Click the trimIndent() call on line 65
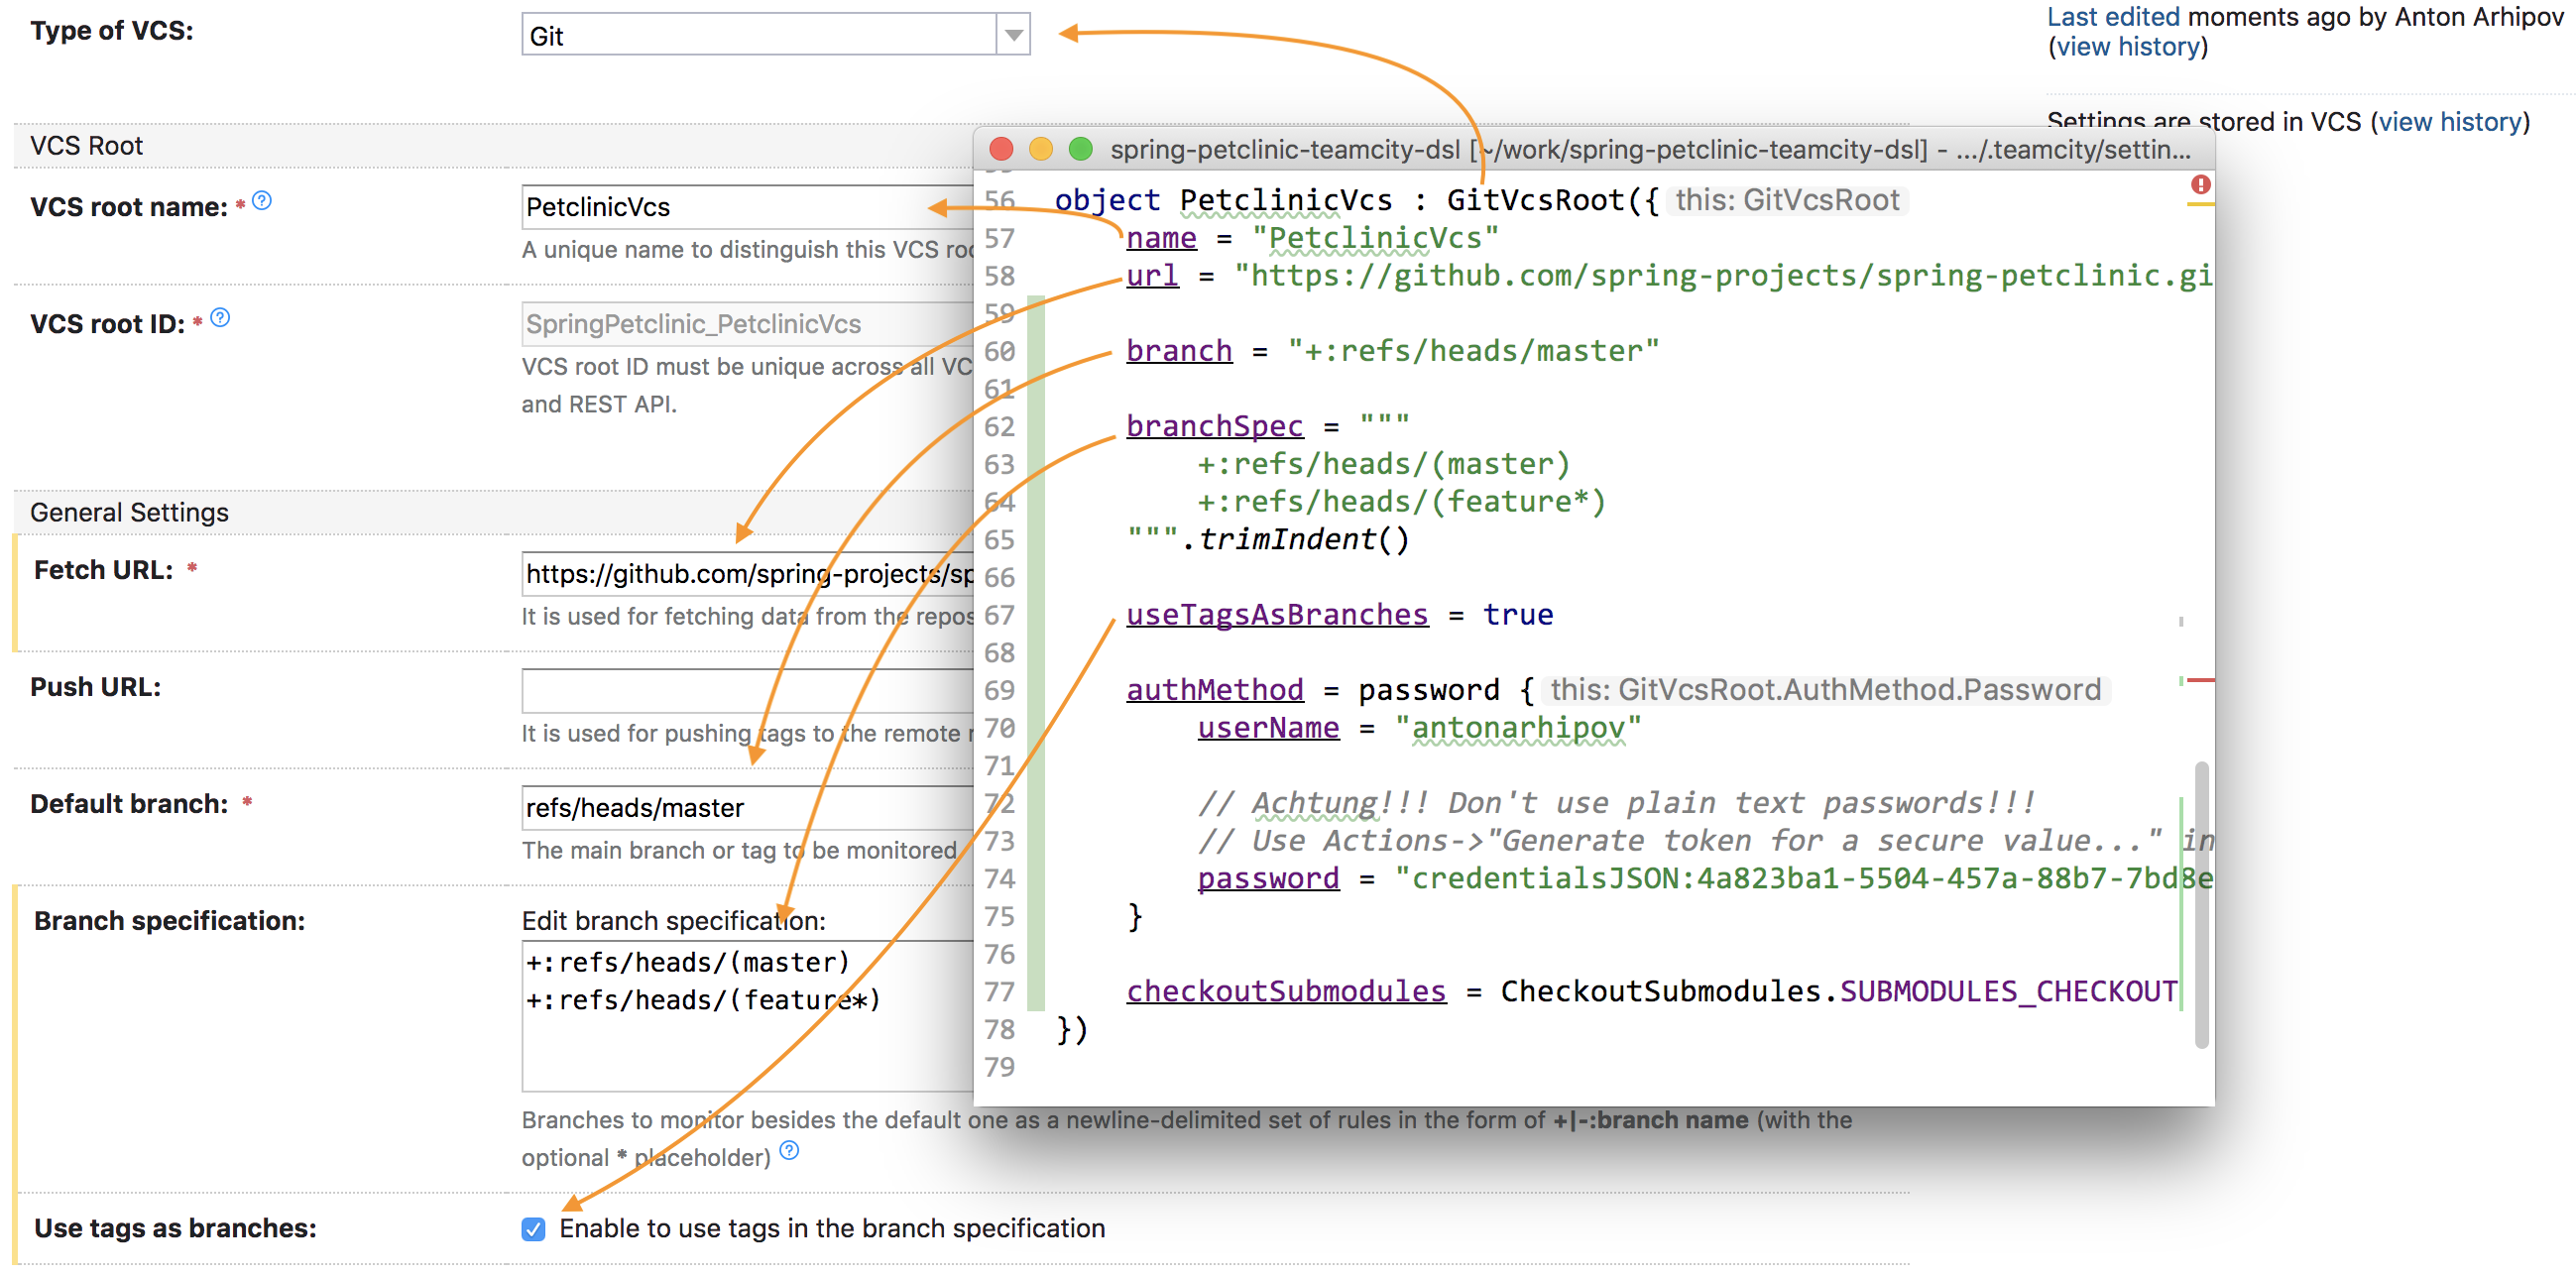The width and height of the screenshot is (2576, 1277). (1303, 539)
